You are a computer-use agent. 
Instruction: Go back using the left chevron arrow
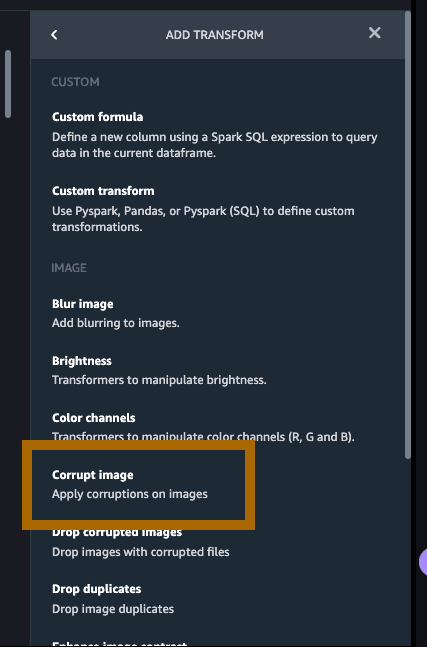(x=54, y=35)
